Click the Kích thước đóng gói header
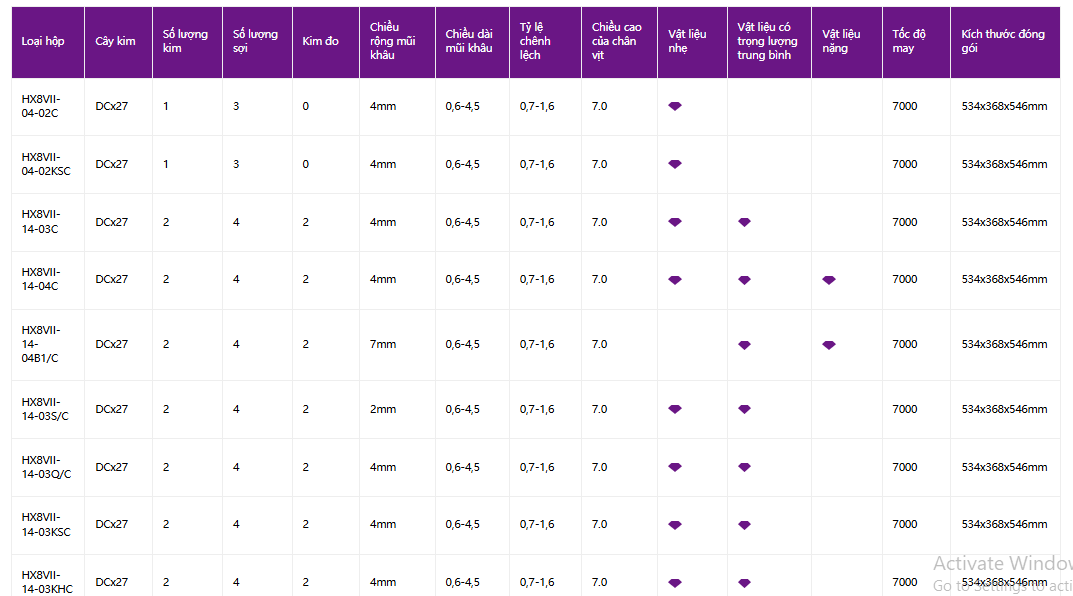This screenshot has width=1073, height=596. 1005,42
